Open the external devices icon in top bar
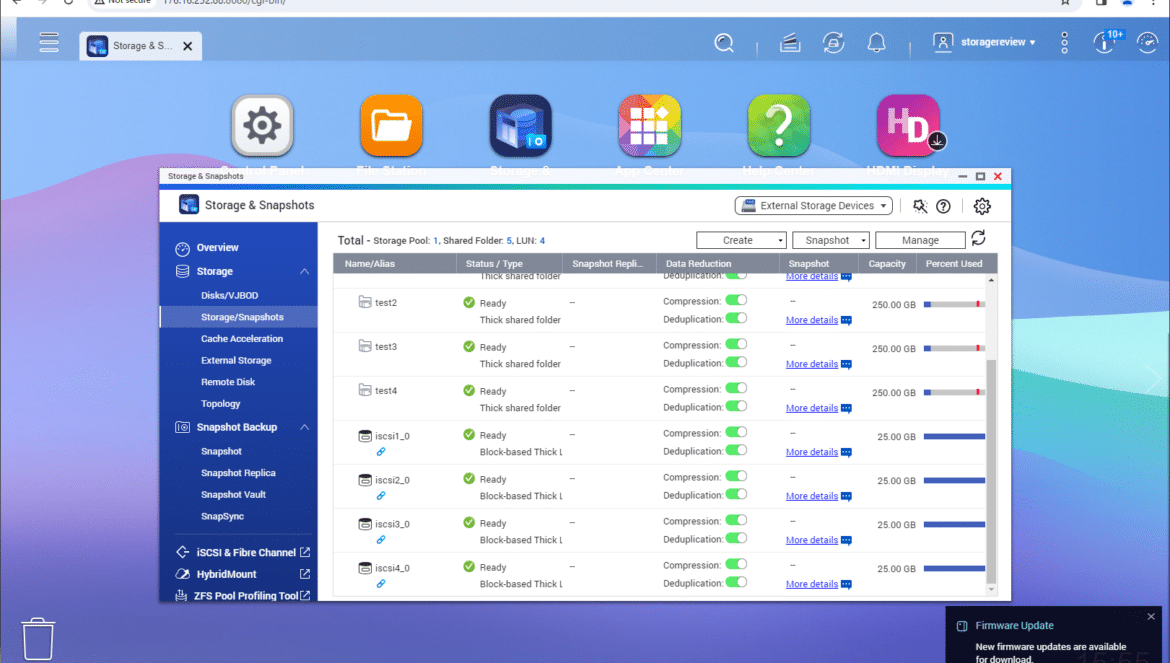The width and height of the screenshot is (1170, 663). click(x=833, y=43)
